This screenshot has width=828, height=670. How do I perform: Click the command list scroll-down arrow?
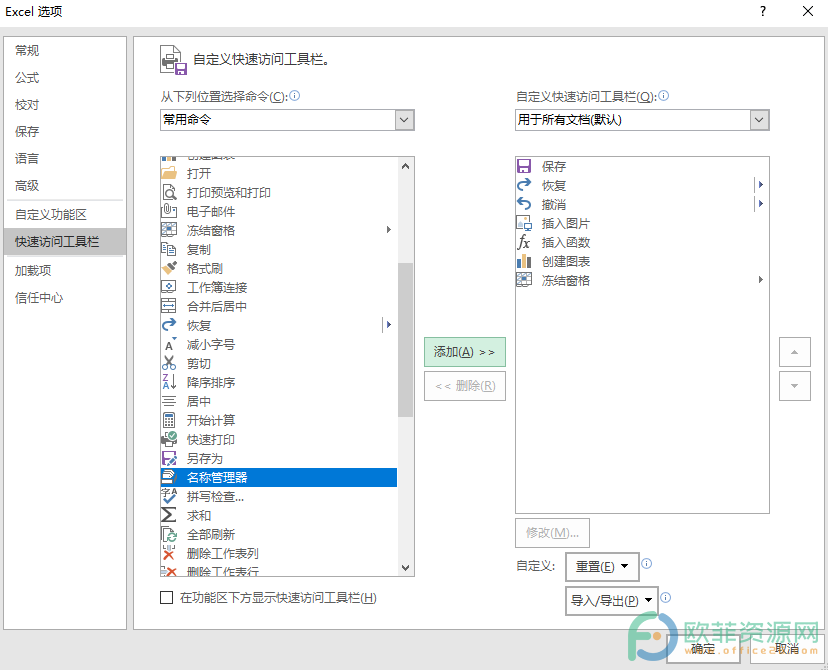click(406, 568)
